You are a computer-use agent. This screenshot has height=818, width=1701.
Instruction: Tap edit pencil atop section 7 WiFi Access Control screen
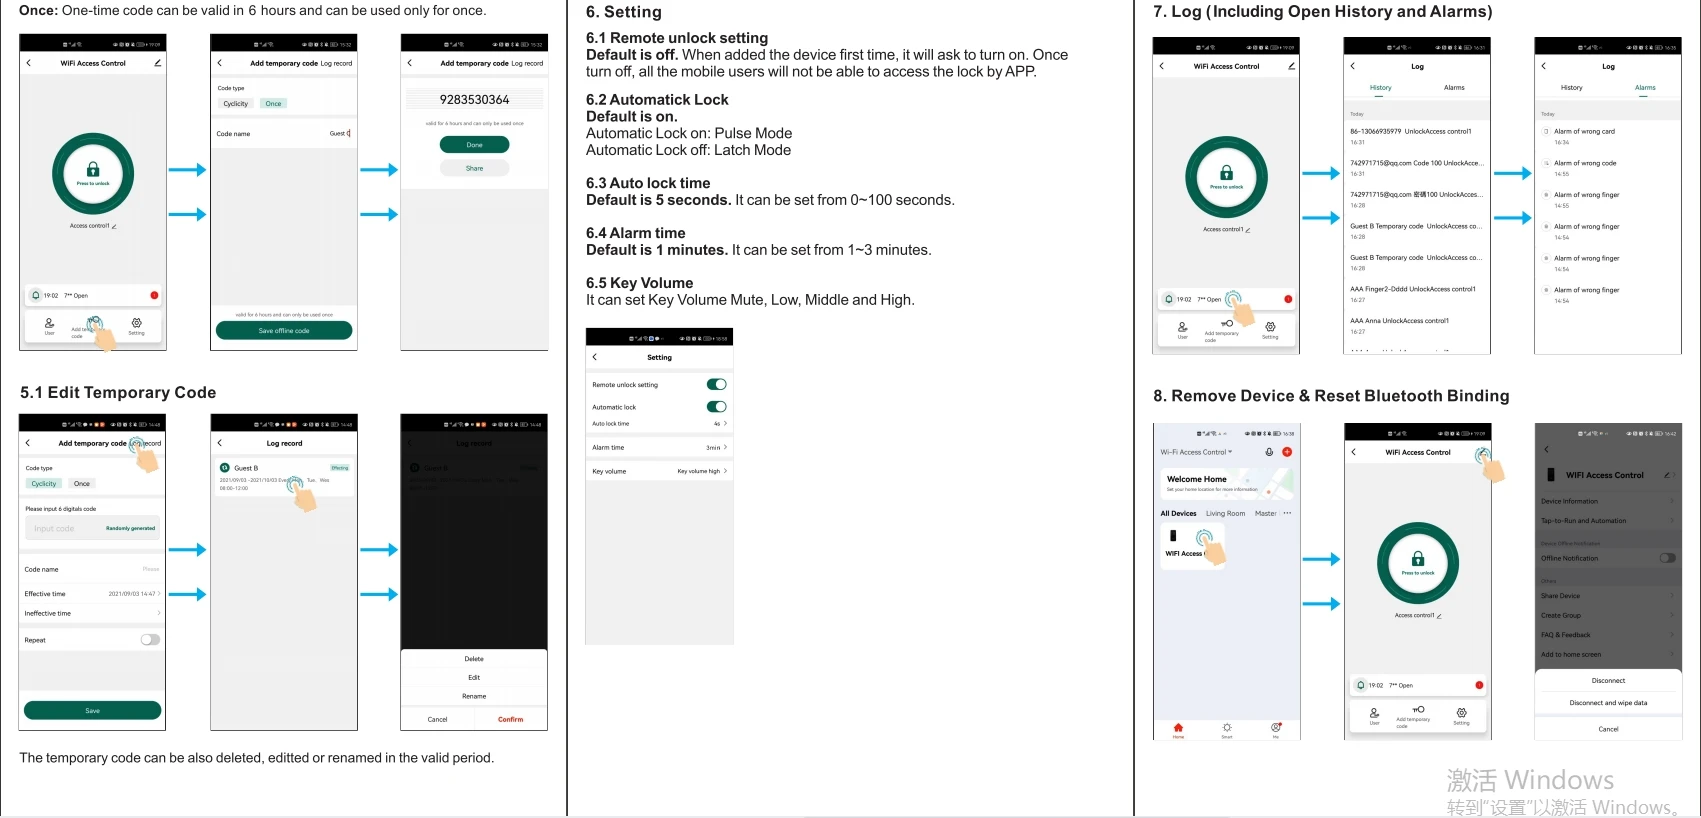1291,66
